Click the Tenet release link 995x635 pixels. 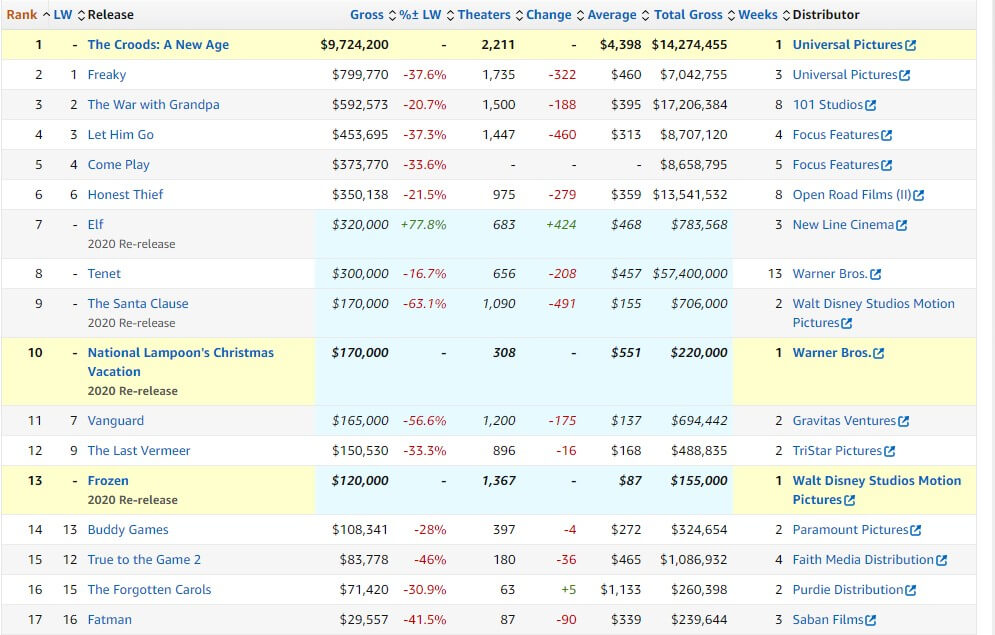click(x=104, y=274)
